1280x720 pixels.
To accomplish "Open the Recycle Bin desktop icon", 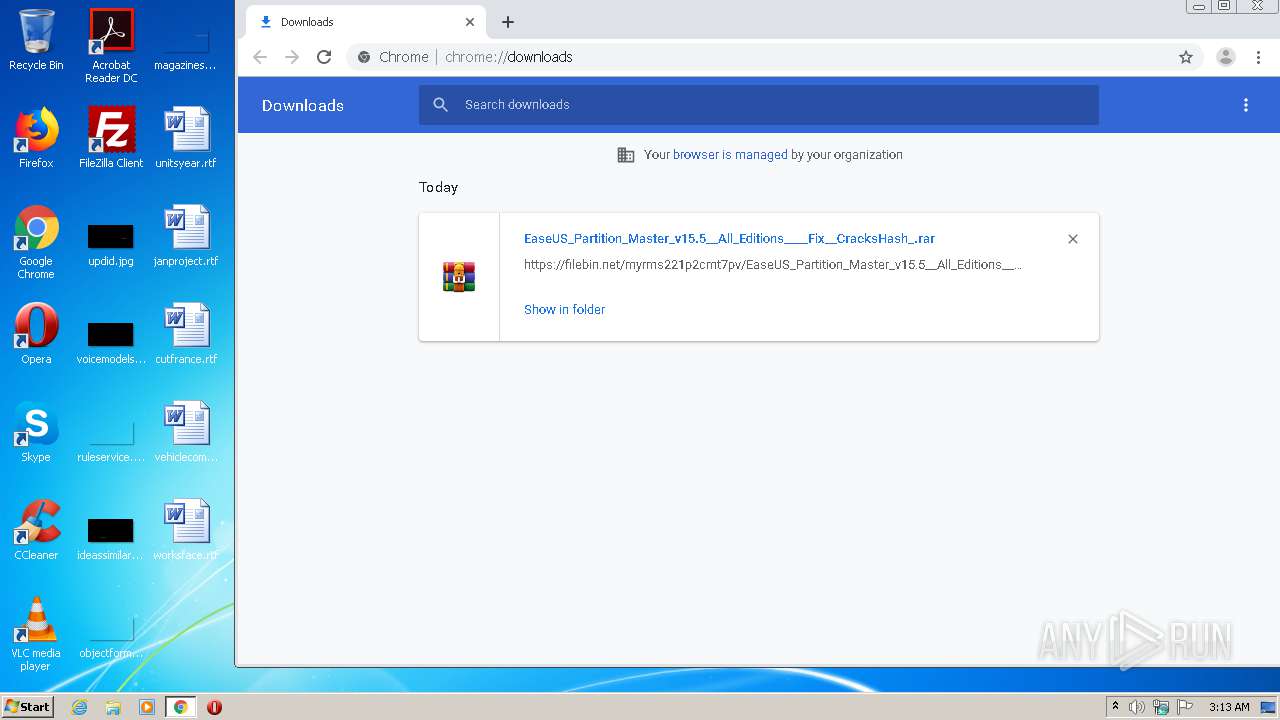I will [36, 40].
